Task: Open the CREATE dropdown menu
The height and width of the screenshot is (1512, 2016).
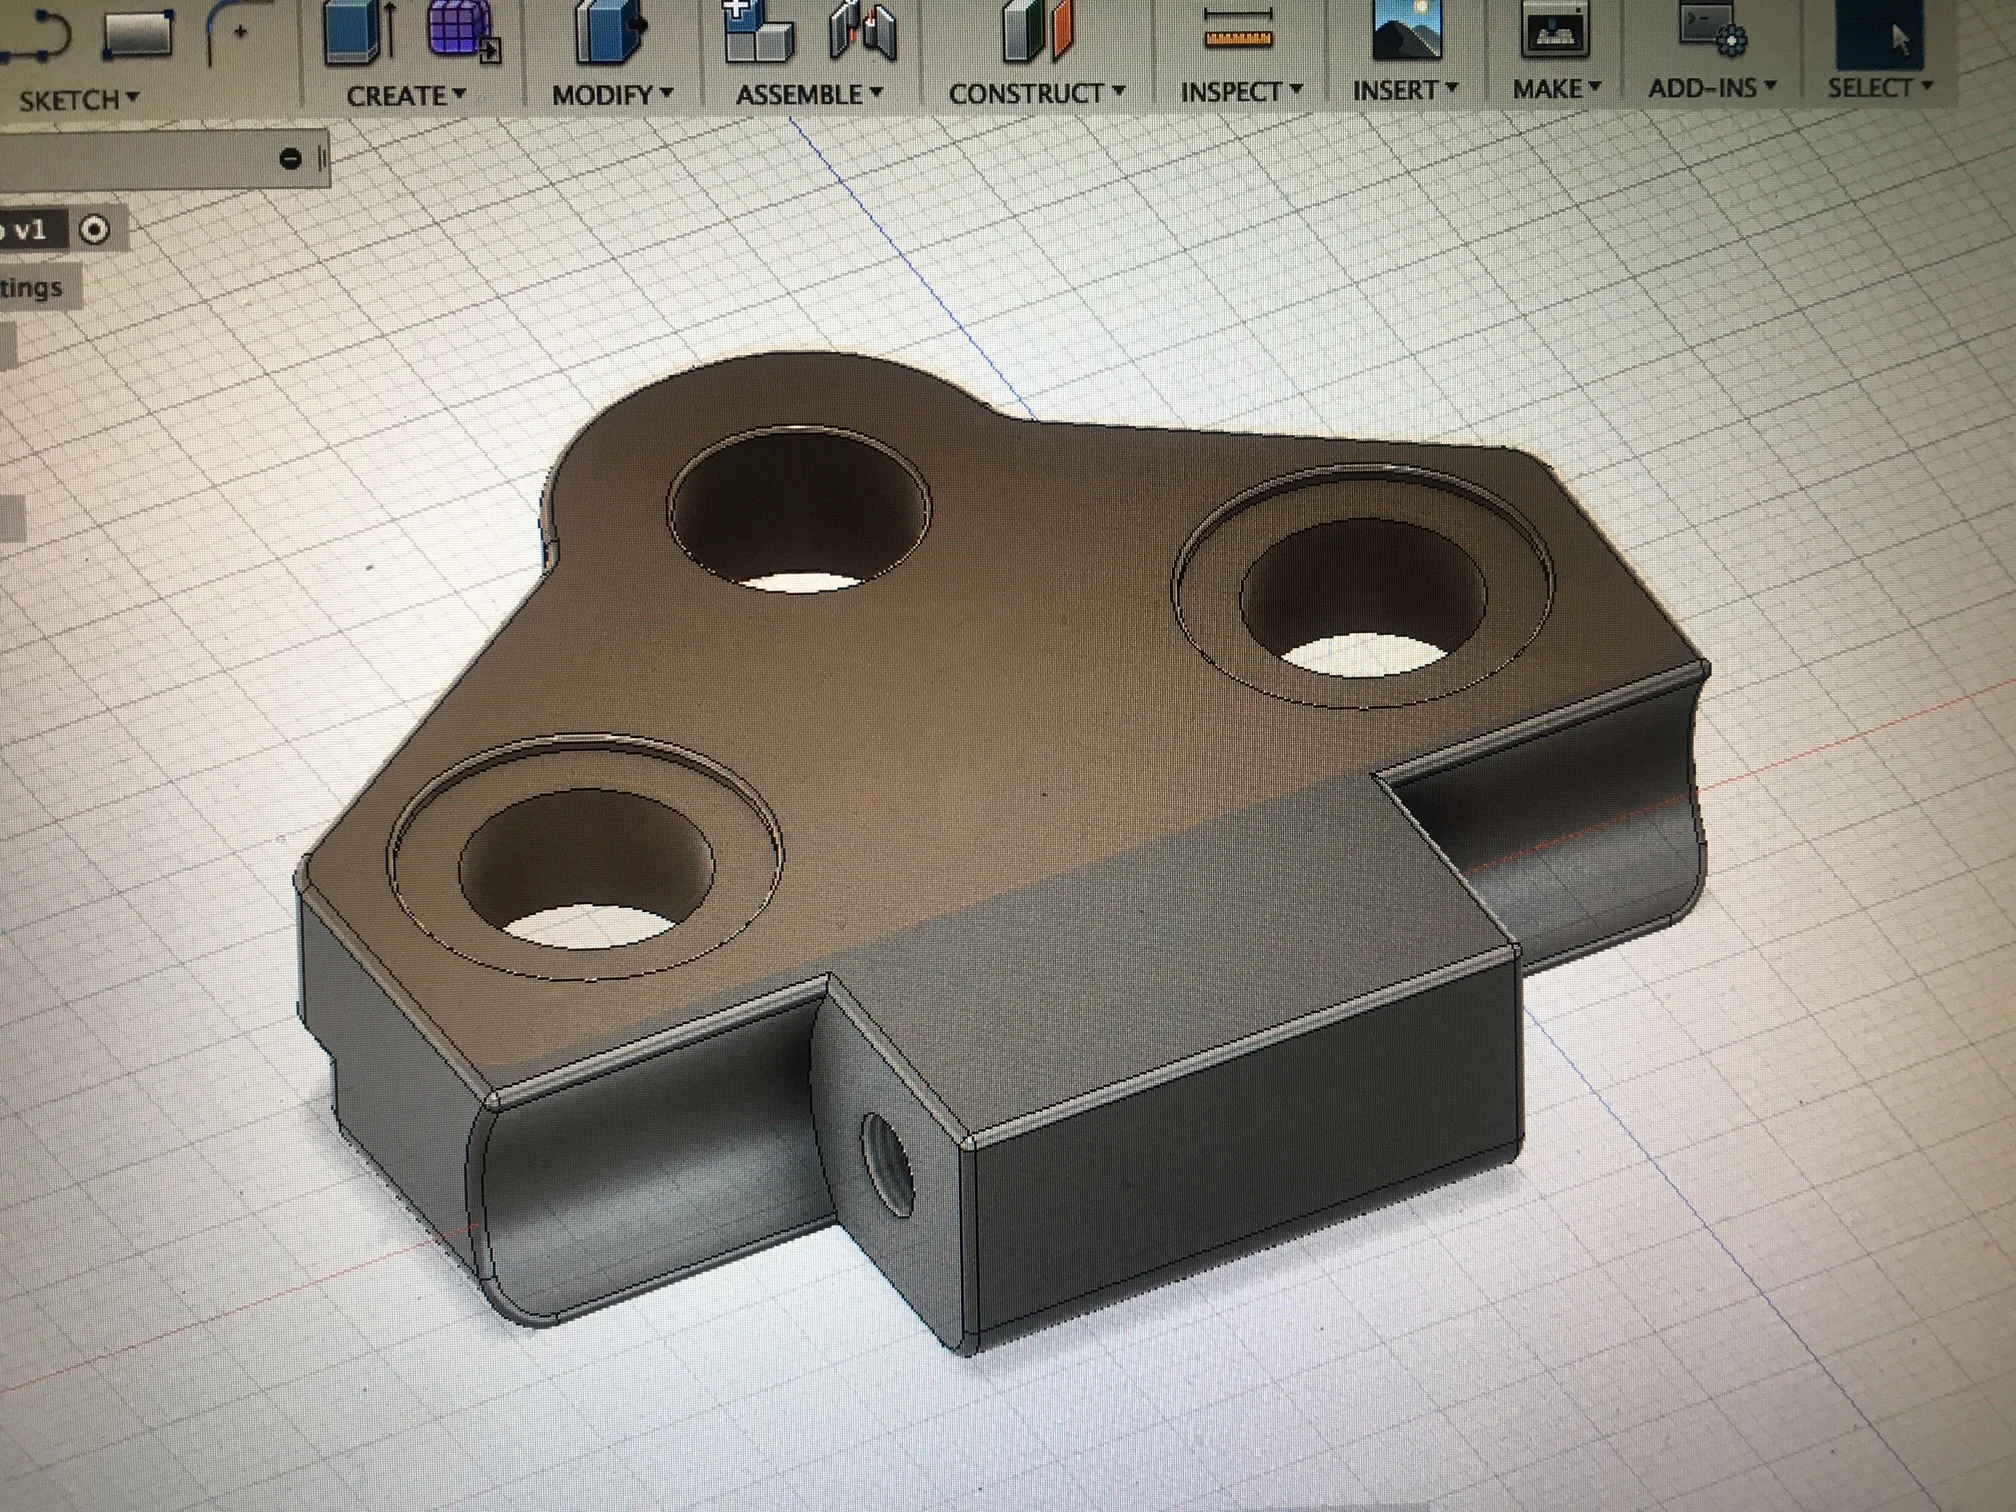Action: (405, 96)
